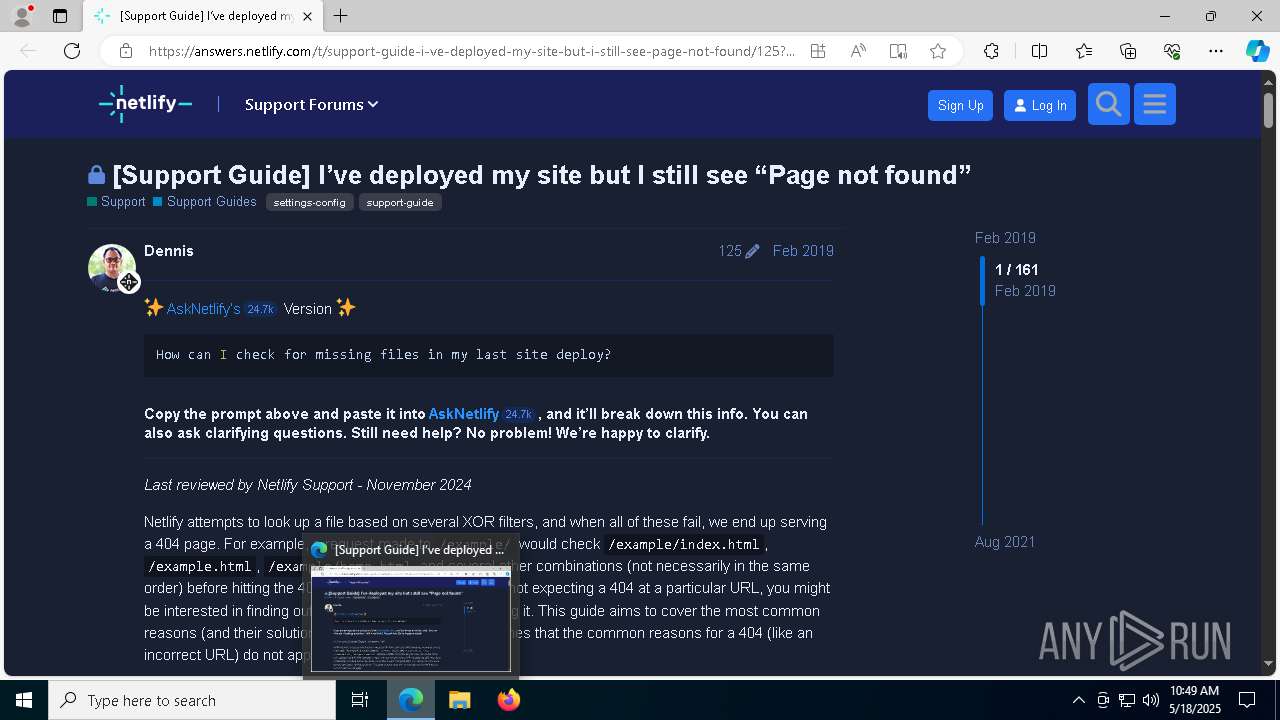The image size is (1280, 720).
Task: Expand the Support Forums dropdown
Action: (311, 104)
